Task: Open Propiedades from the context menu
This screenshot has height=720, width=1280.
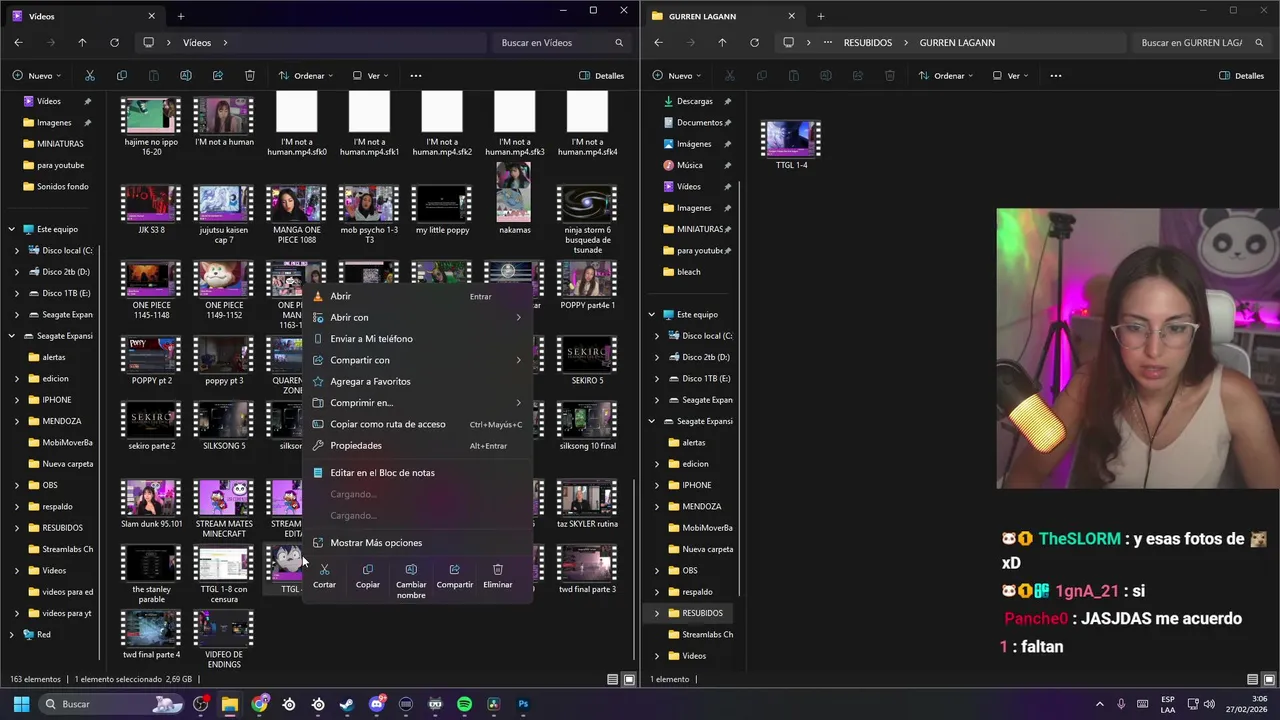Action: [417, 446]
